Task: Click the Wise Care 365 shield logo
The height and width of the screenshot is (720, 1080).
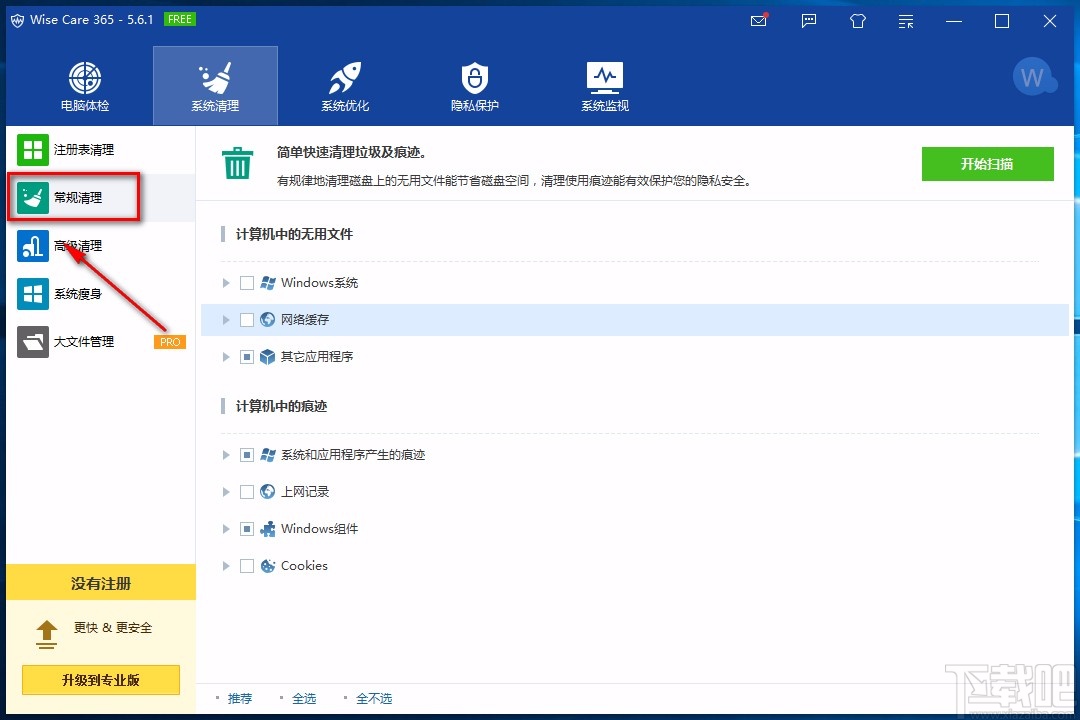Action: click(x=17, y=20)
